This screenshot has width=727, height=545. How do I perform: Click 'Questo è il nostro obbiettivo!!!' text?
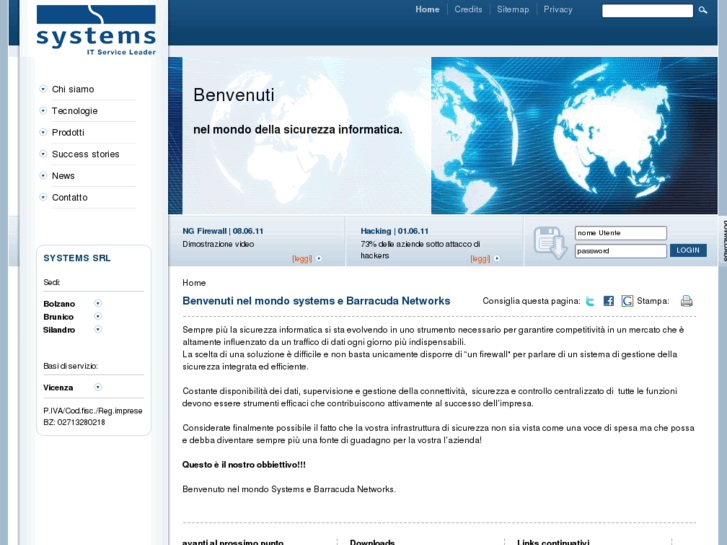point(244,465)
